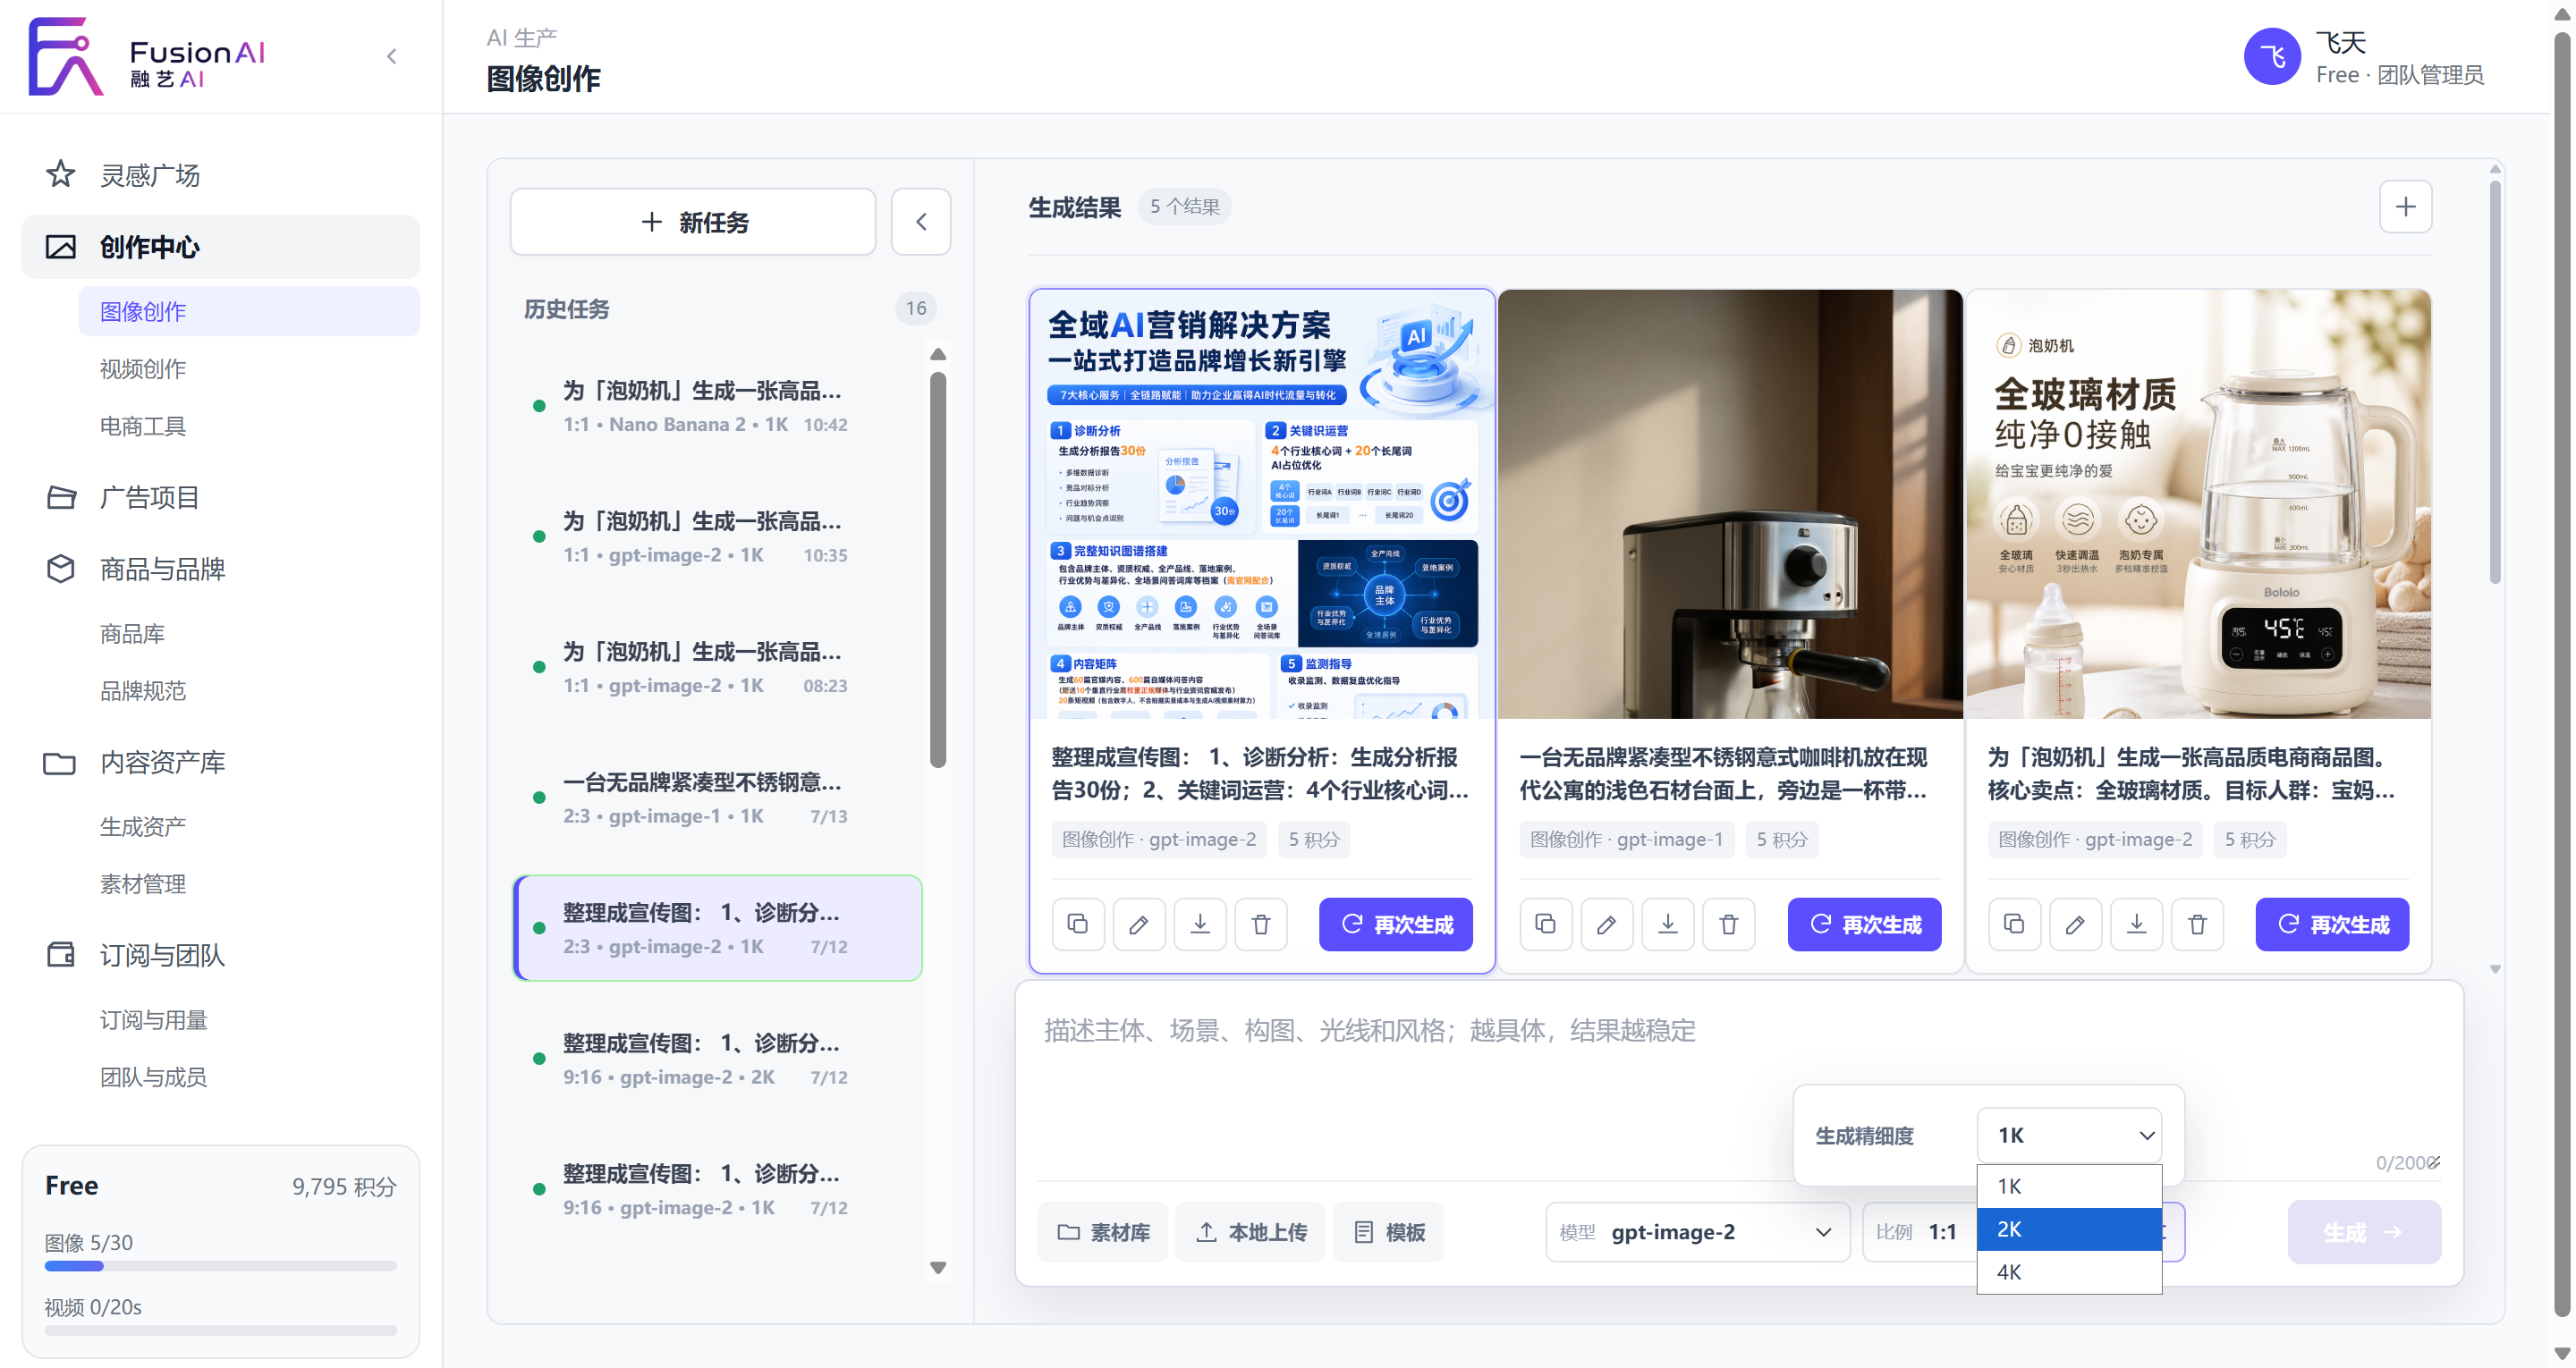
Task: Click the 本地上传 button
Action: click(x=1251, y=1232)
